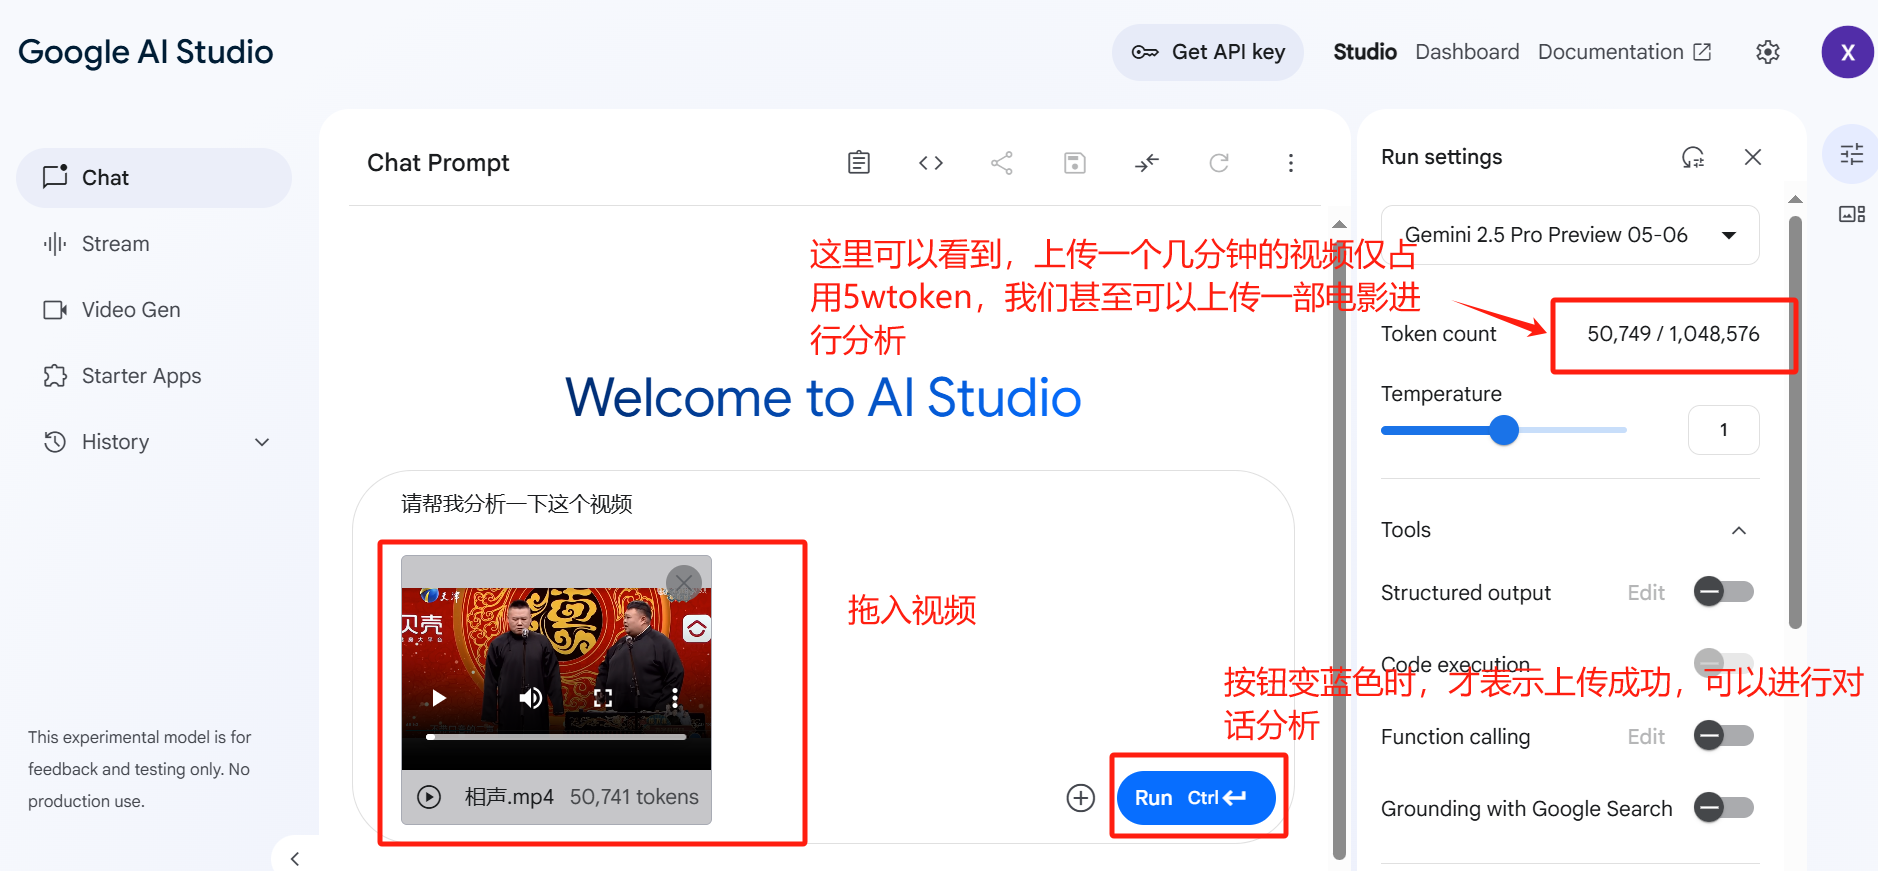Toggle Structured output switch
1878x871 pixels.
click(1724, 592)
